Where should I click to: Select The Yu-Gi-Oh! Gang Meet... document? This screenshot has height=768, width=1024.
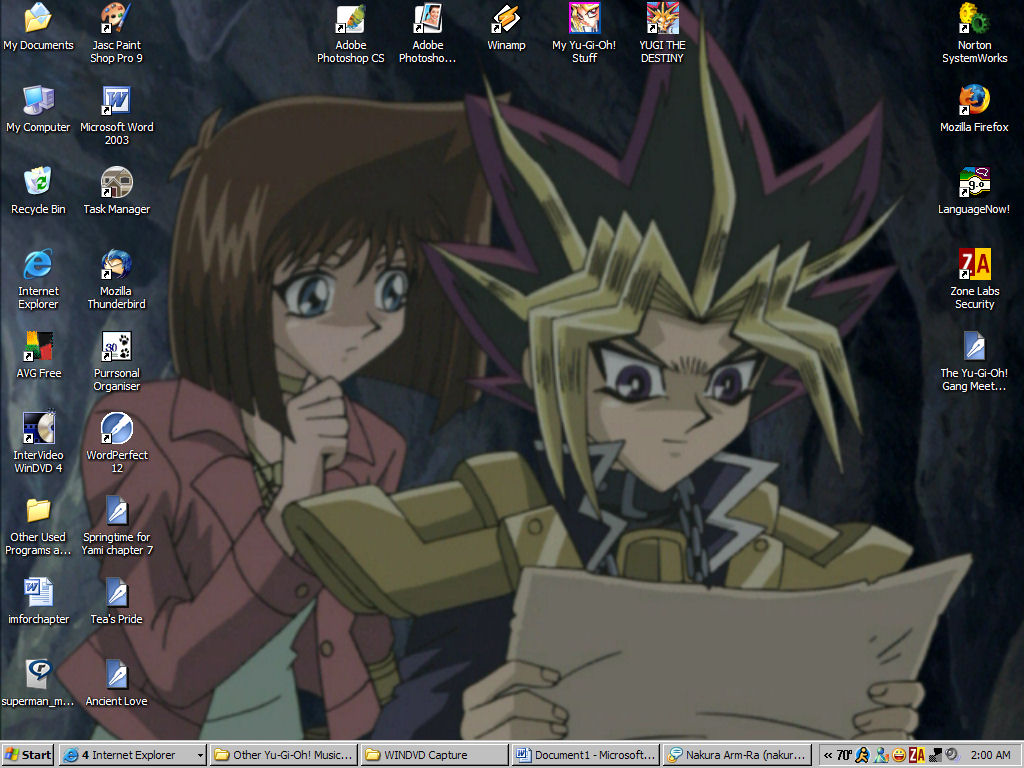point(974,361)
